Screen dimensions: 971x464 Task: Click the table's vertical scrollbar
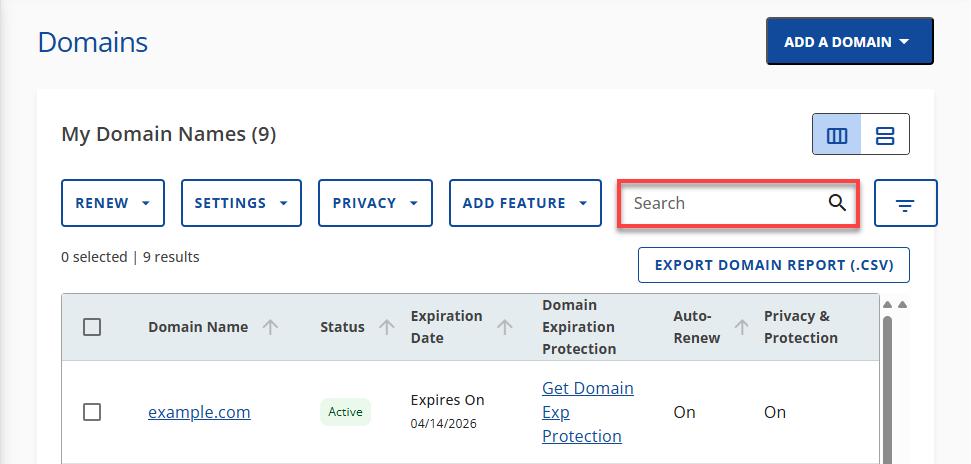pos(887,390)
